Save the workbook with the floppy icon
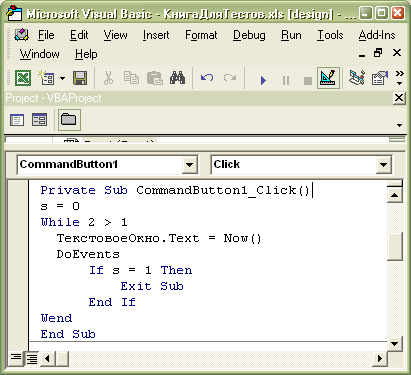Screen dimensions: 411x375 pyautogui.click(x=80, y=78)
